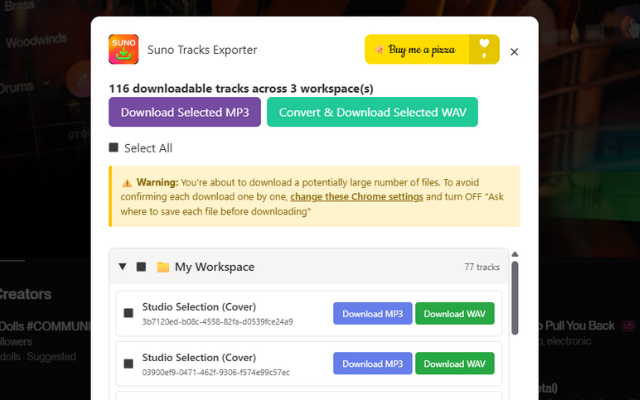Select the first Studio Selection (Cover) checkbox
The height and width of the screenshot is (400, 640).
point(128,313)
